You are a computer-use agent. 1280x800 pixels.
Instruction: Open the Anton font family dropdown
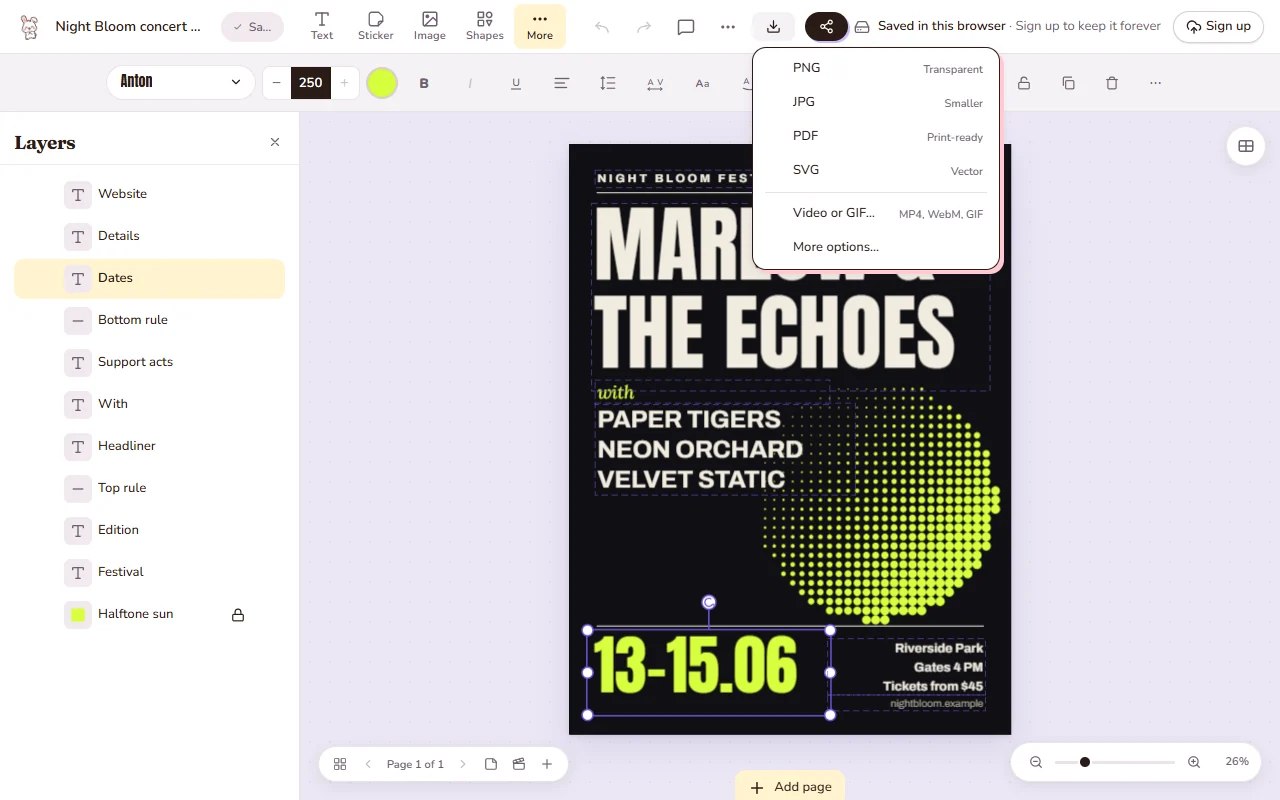(181, 82)
